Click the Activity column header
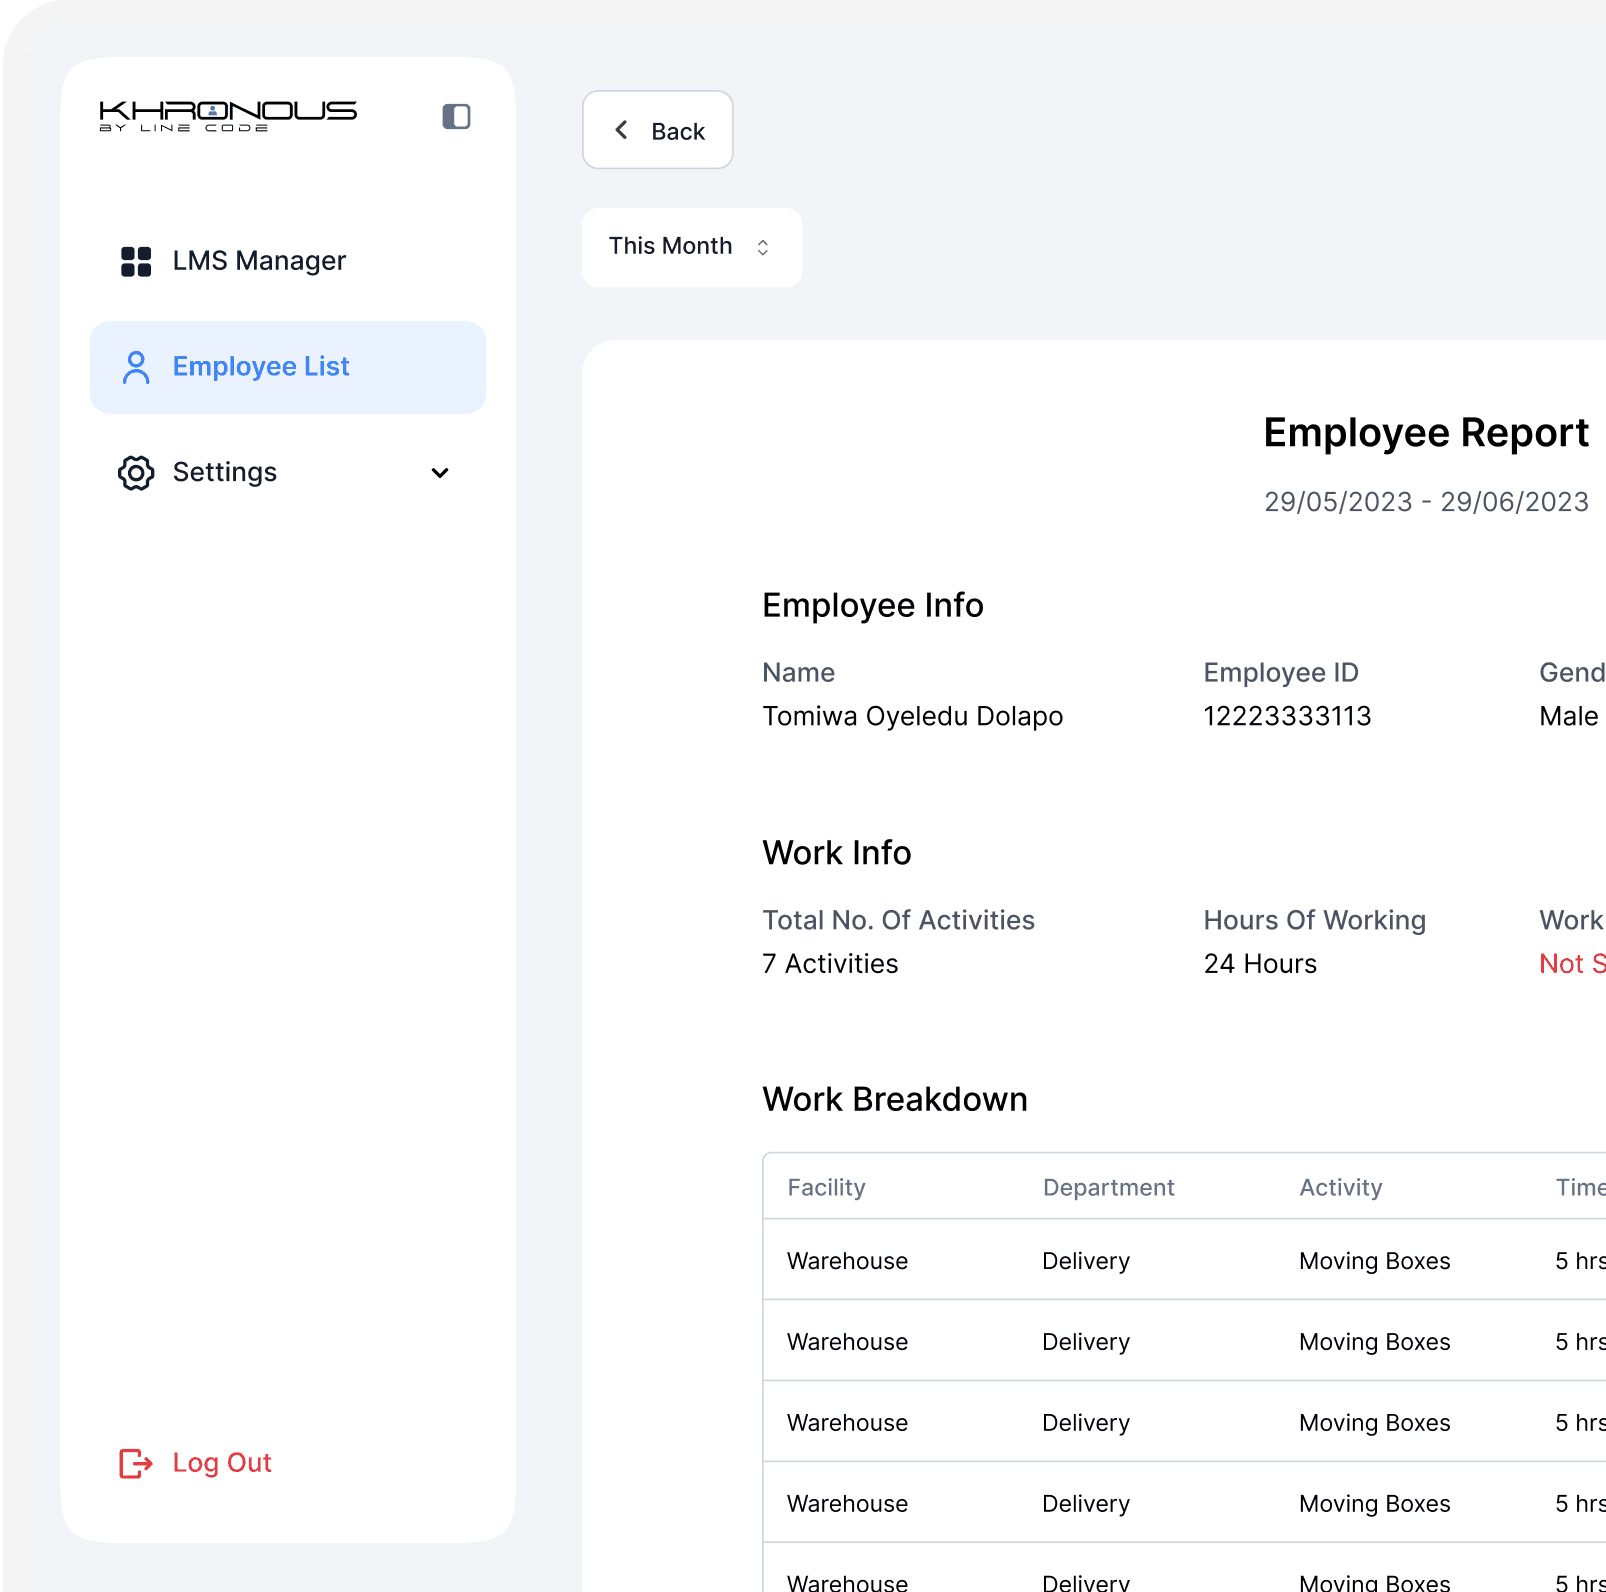The image size is (1606, 1592). [x=1340, y=1187]
